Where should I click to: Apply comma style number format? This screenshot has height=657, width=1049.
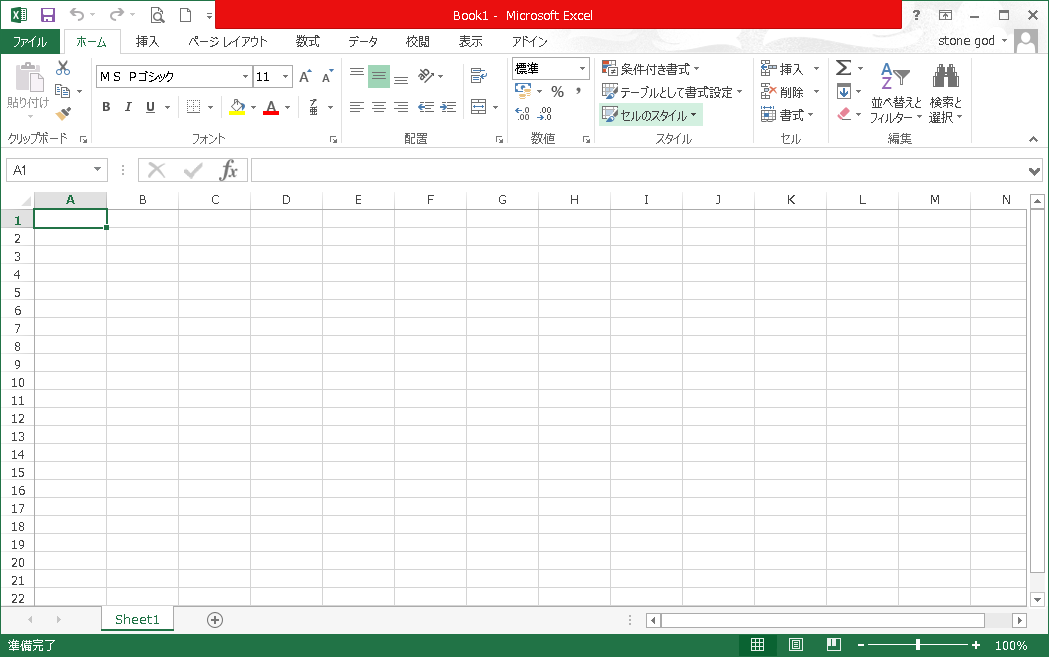[578, 92]
